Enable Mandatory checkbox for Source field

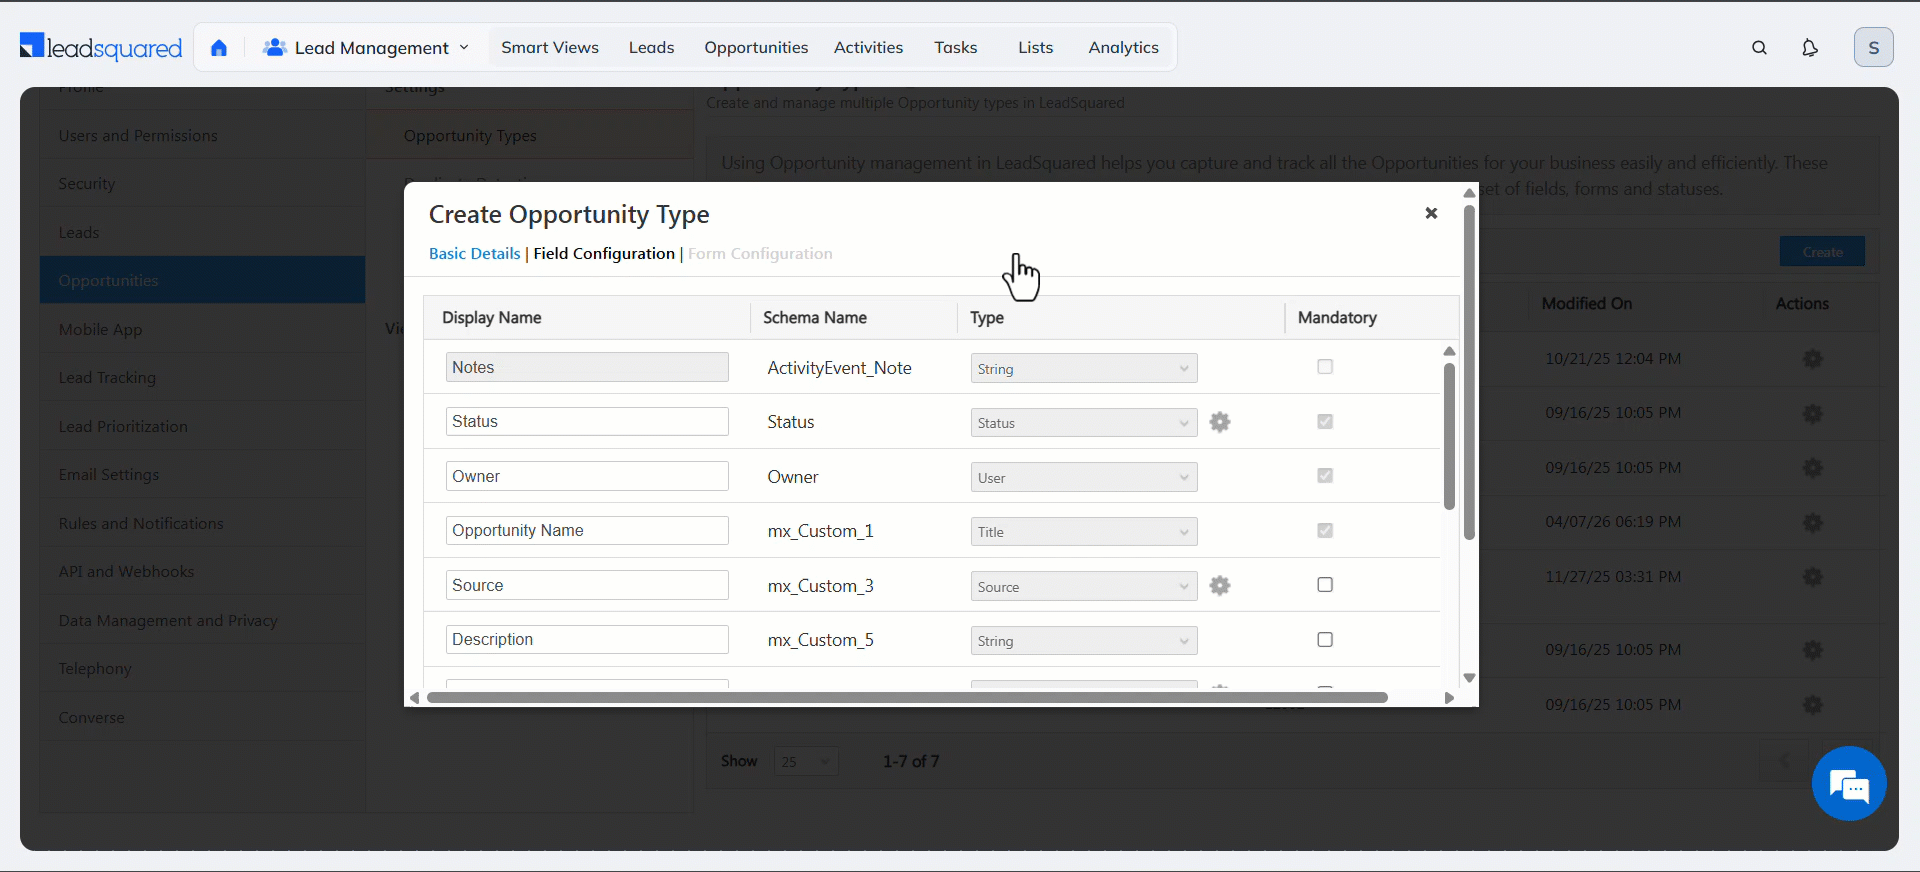pos(1325,585)
